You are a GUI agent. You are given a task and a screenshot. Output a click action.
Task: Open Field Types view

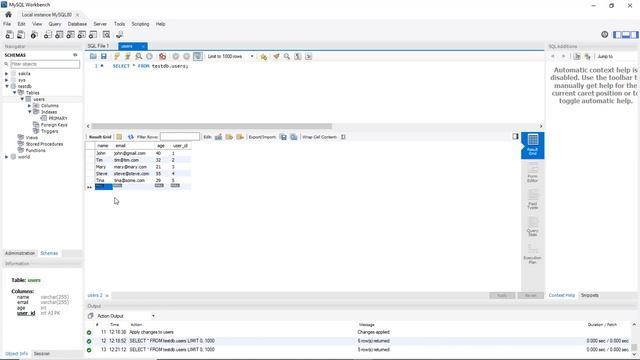click(533, 200)
